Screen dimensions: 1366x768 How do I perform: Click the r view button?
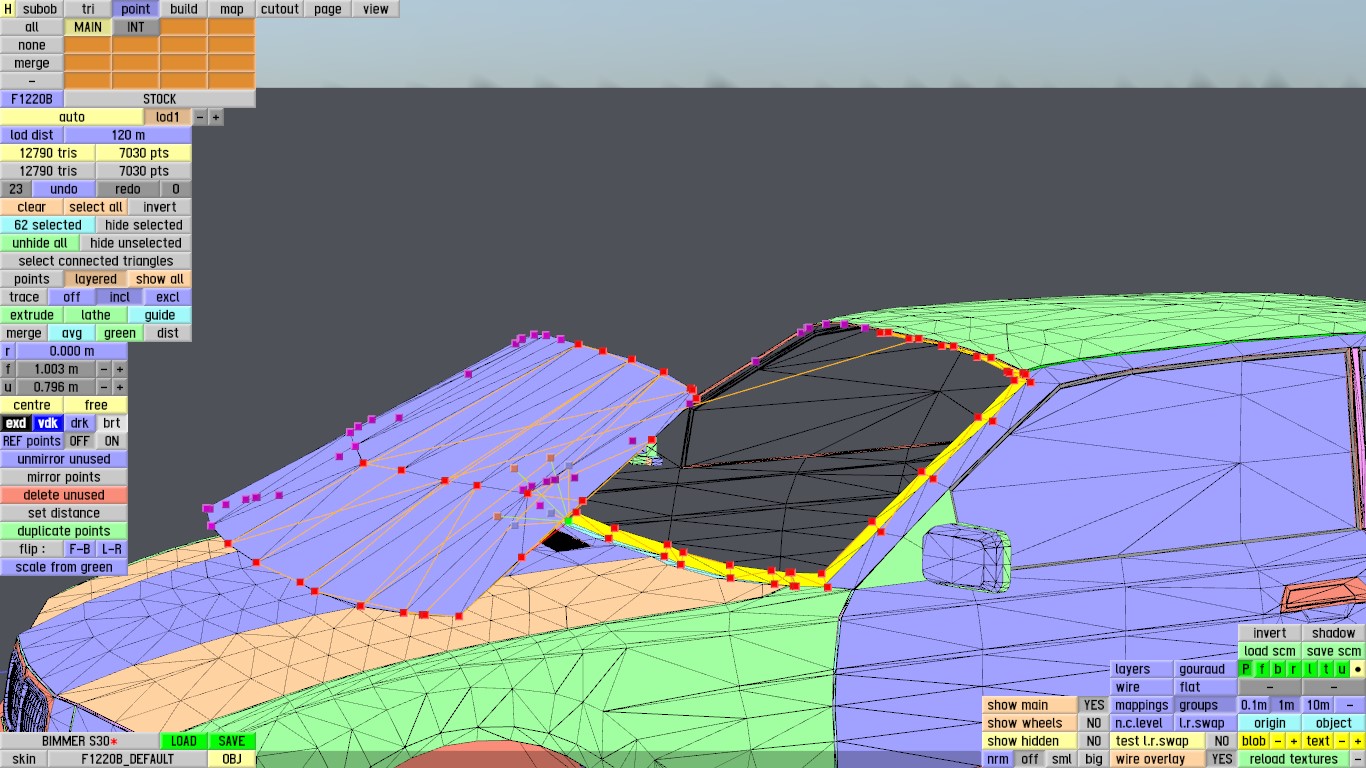(x=1294, y=669)
